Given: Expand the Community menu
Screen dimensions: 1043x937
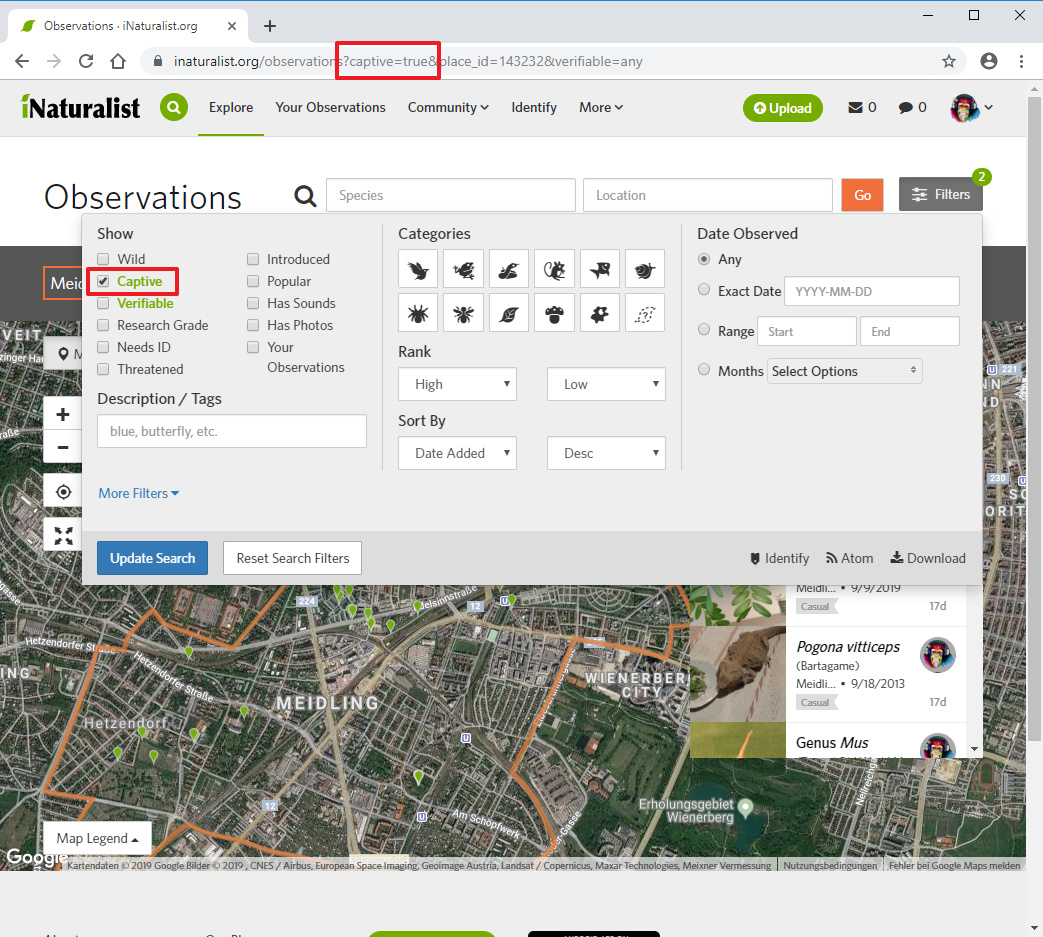Looking at the screenshot, I should [448, 107].
